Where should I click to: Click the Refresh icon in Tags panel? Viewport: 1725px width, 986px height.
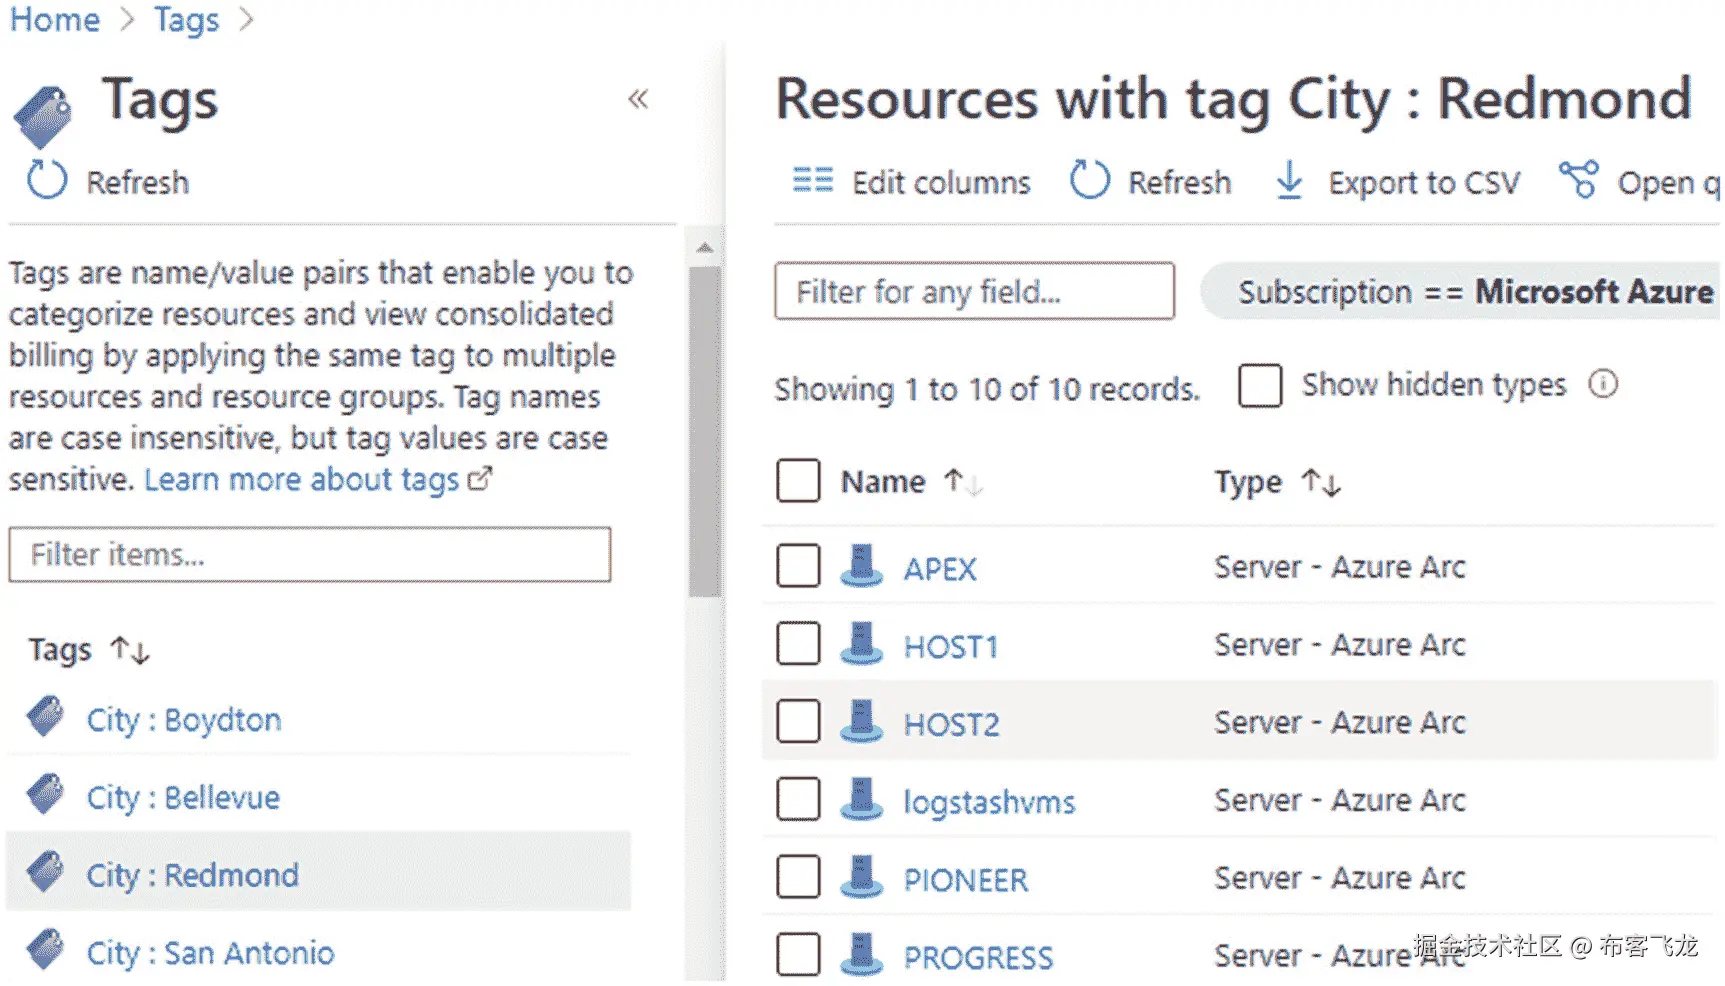47,180
